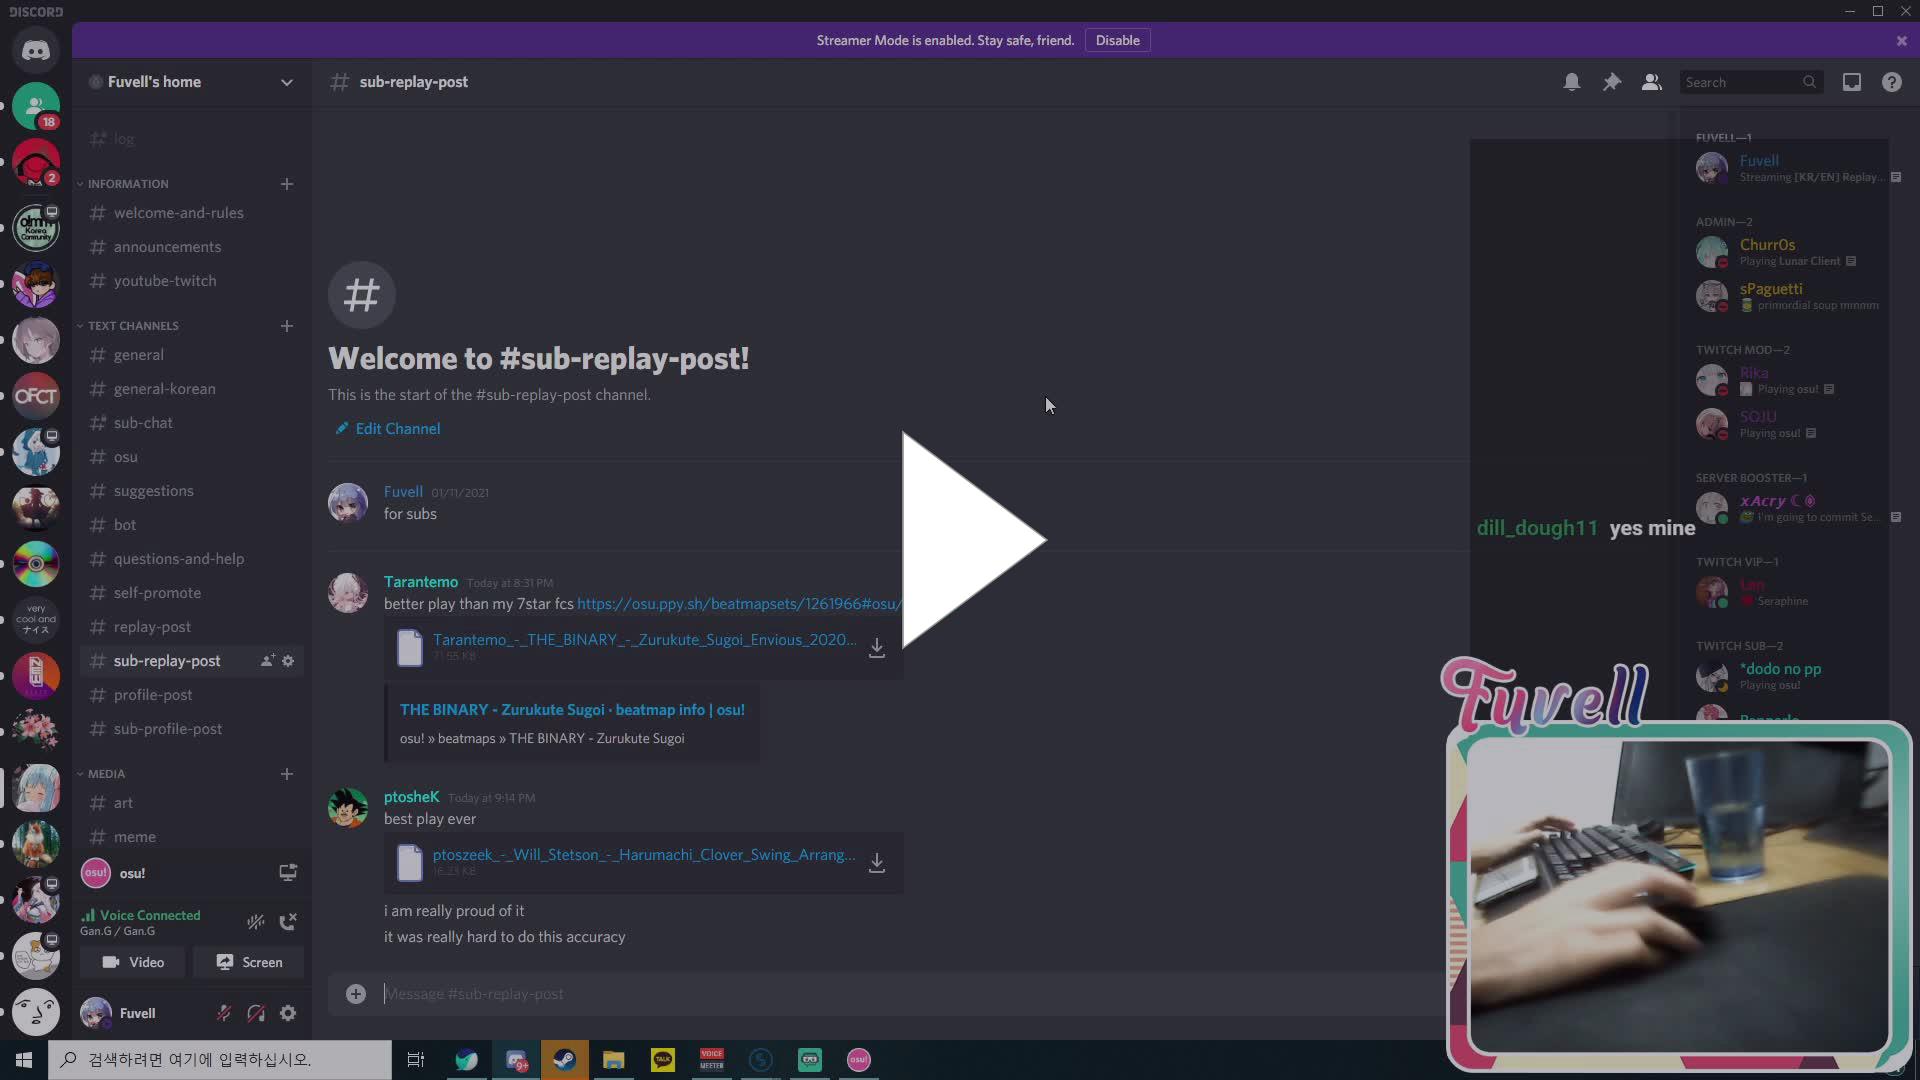Open the replay-post channel

[152, 627]
